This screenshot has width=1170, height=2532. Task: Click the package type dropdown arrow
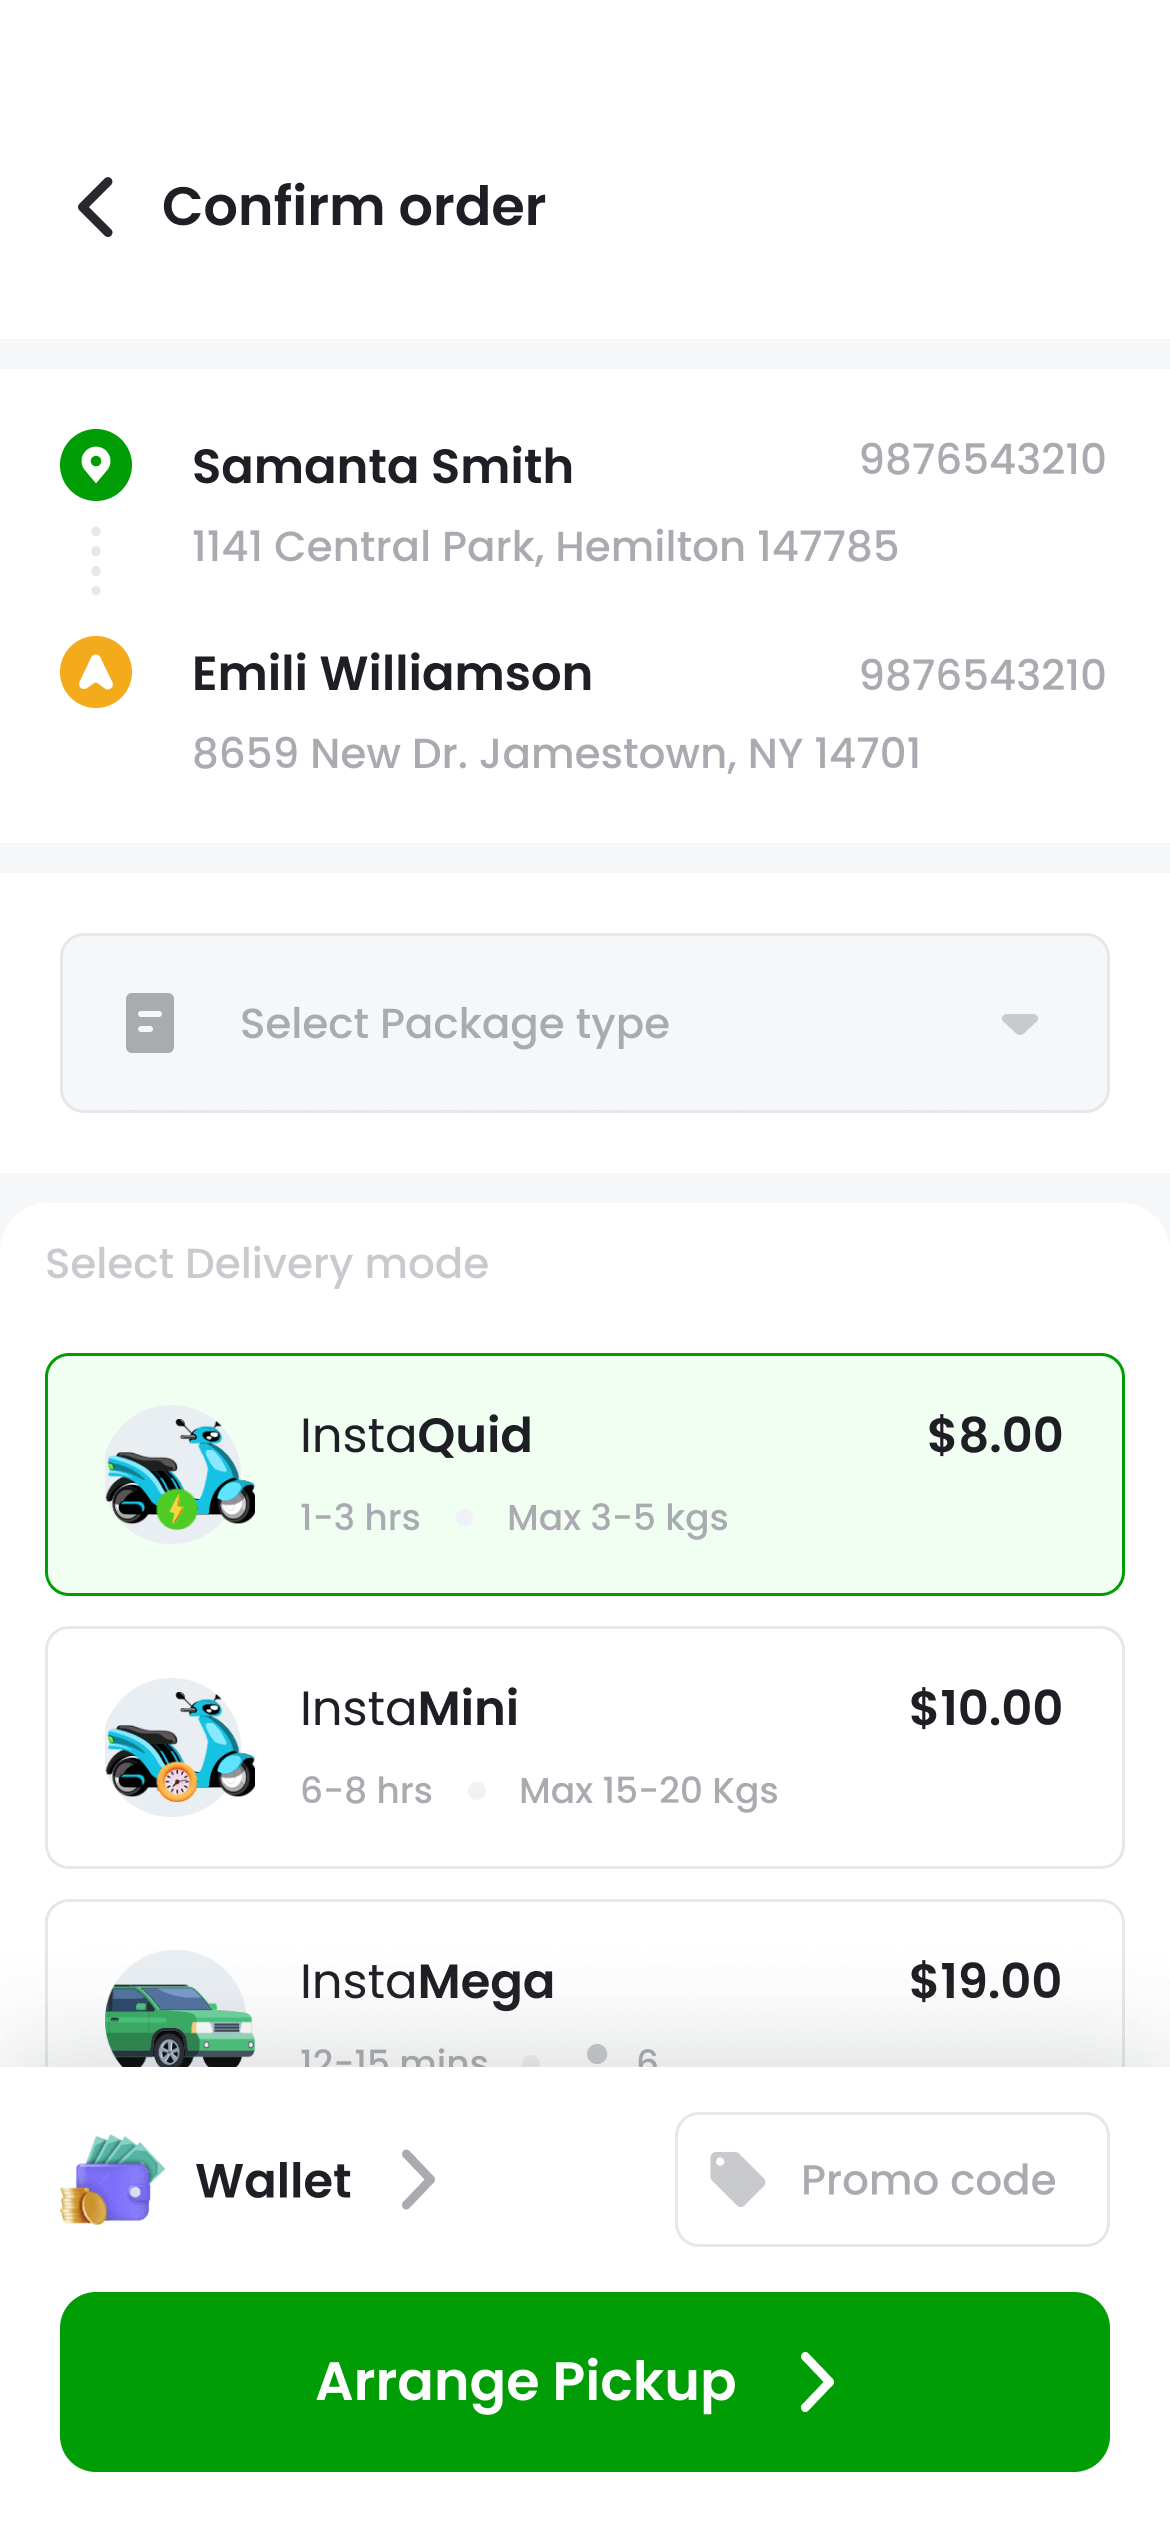tap(1020, 1023)
